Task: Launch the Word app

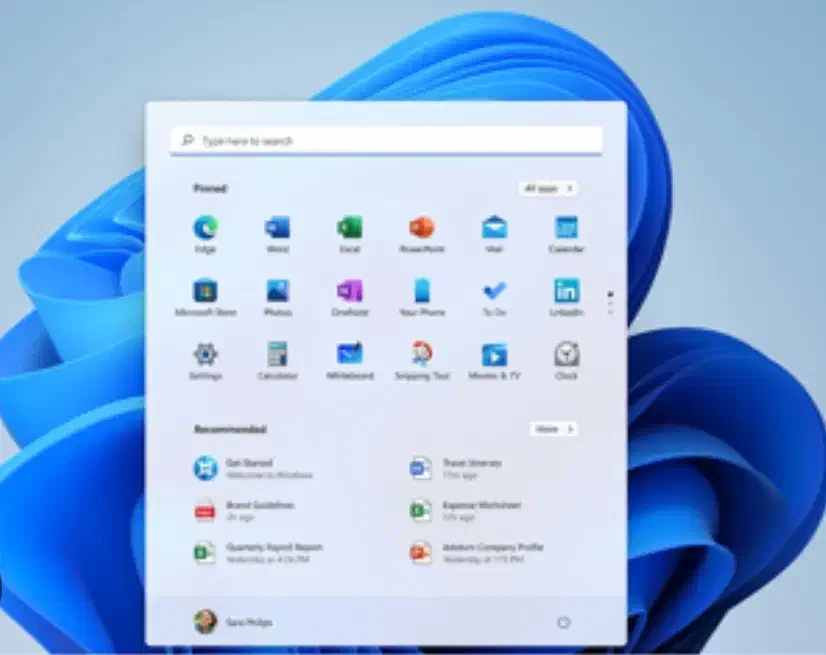Action: (277, 229)
